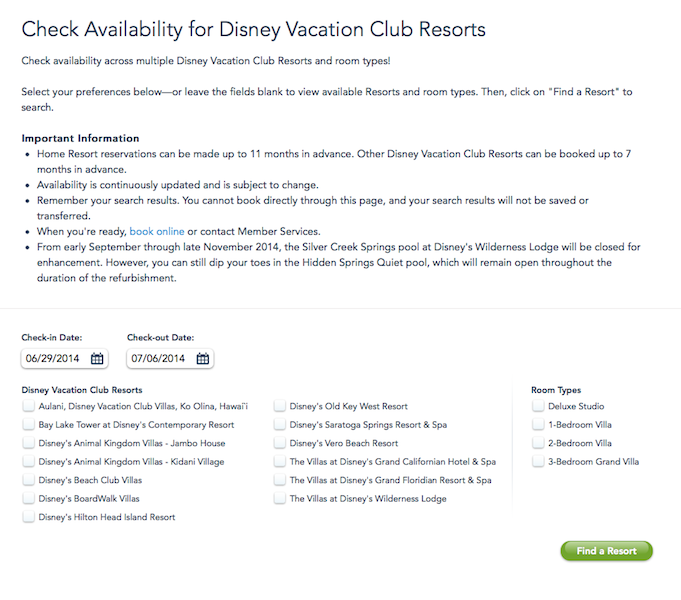
Task: Click the Check-in Date label
Action: pyautogui.click(x=52, y=338)
